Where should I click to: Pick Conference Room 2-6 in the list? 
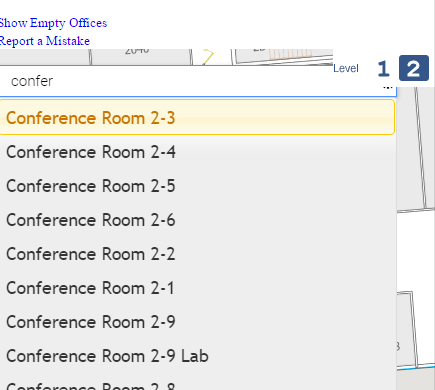pyautogui.click(x=198, y=220)
